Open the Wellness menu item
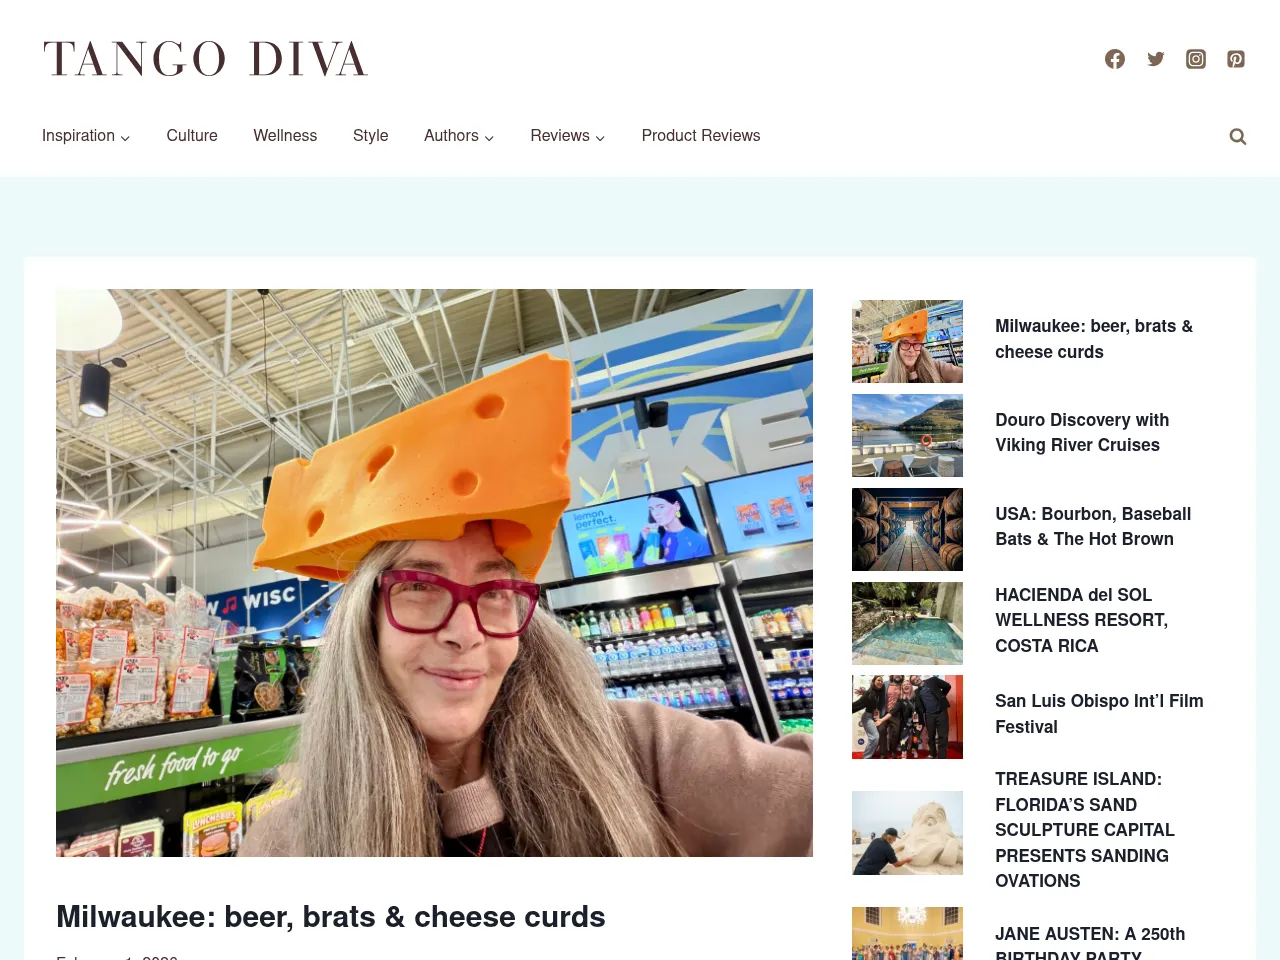 (285, 136)
